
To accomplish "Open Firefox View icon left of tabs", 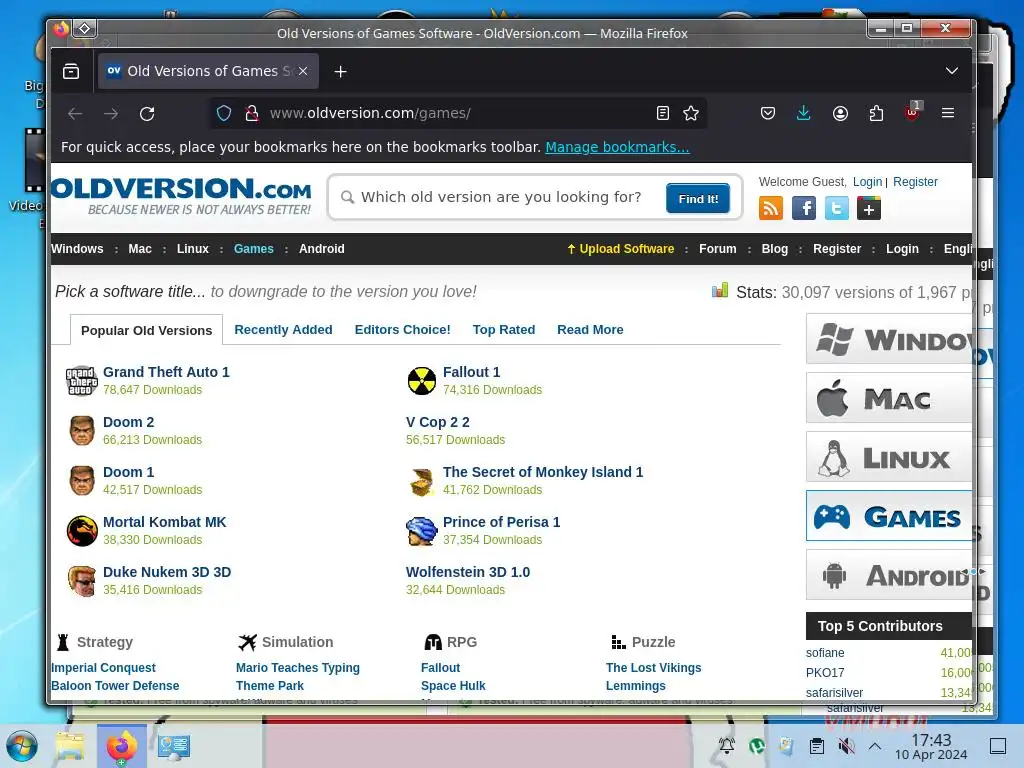I will (x=71, y=71).
